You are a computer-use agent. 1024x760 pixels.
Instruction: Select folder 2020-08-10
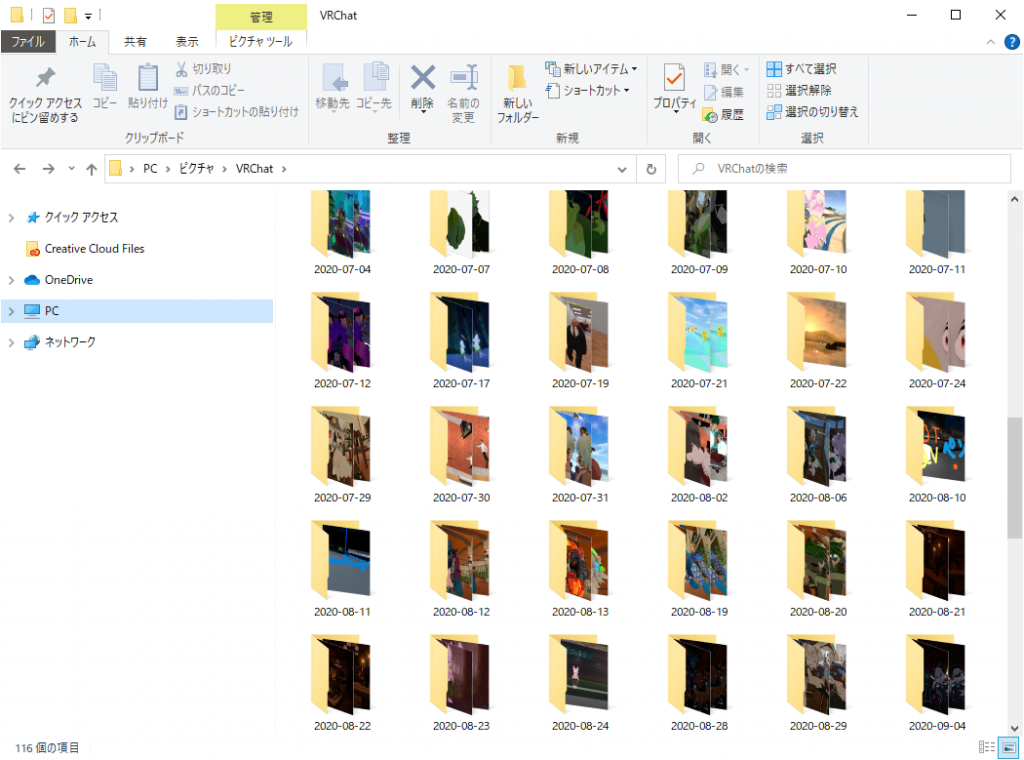tap(936, 455)
